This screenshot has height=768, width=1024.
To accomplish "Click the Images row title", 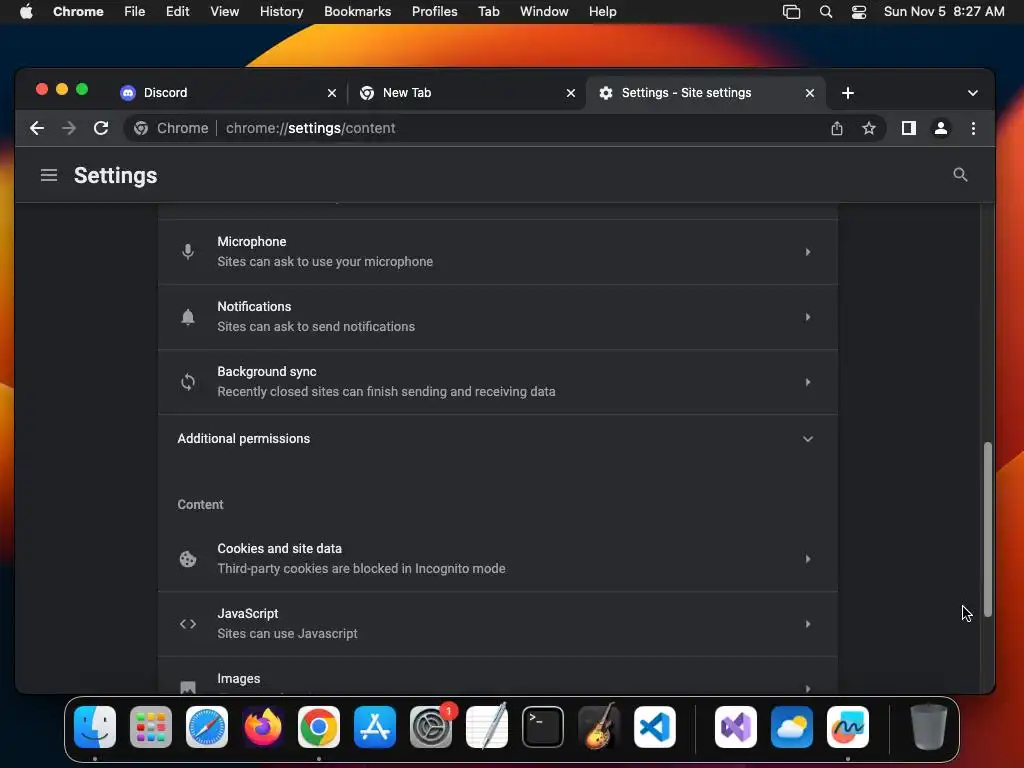I will [x=238, y=679].
